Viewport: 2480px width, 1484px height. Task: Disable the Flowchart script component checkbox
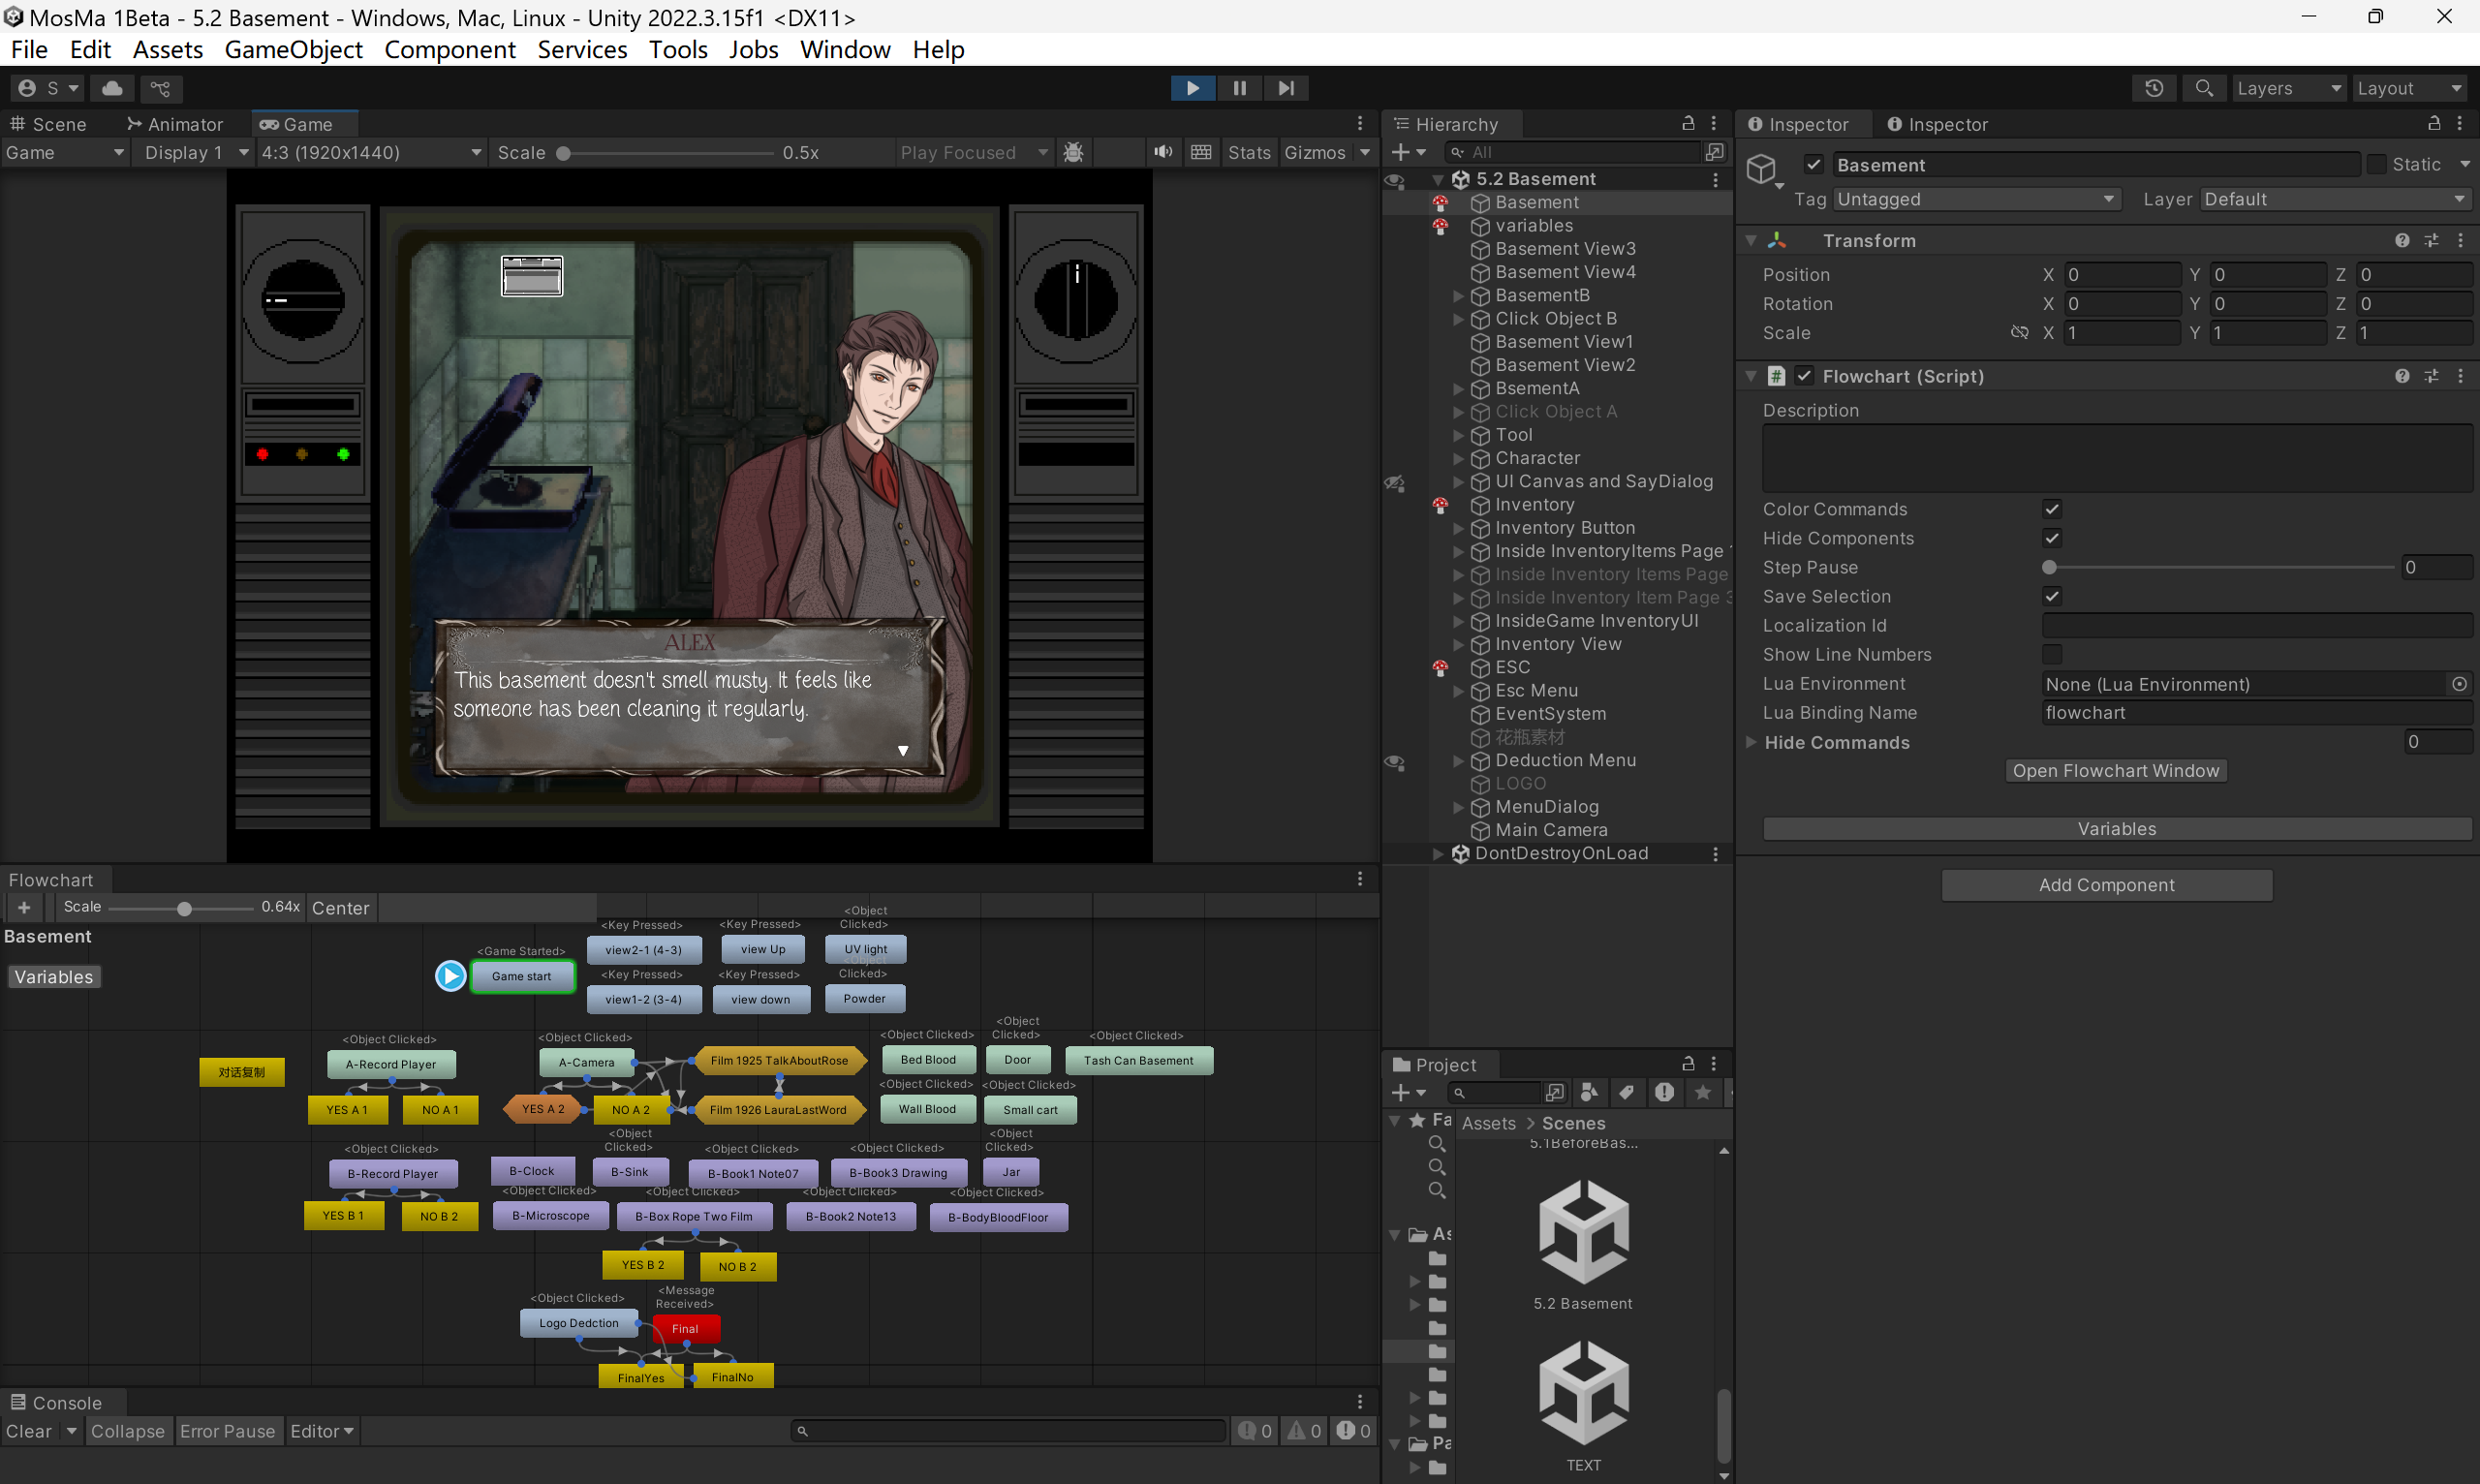point(1803,376)
